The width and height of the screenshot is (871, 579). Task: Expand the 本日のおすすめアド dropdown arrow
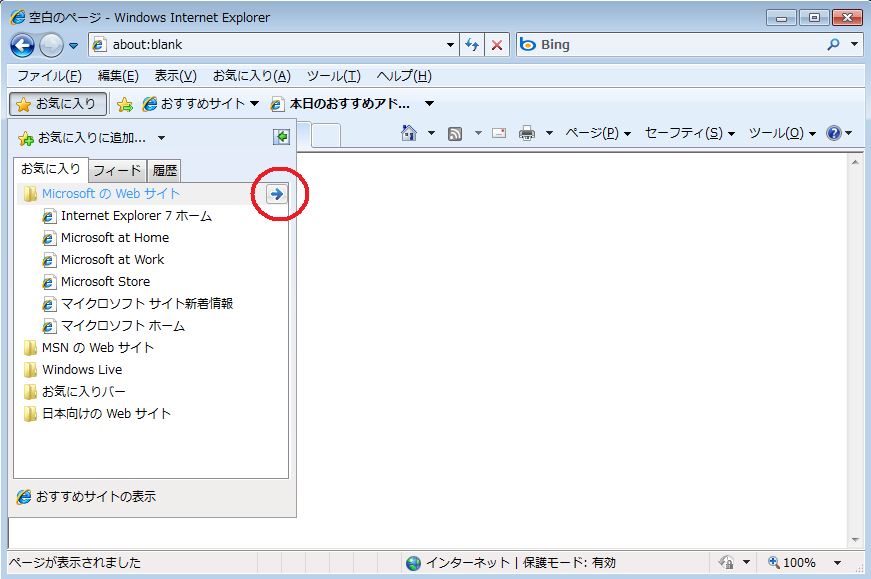[429, 103]
